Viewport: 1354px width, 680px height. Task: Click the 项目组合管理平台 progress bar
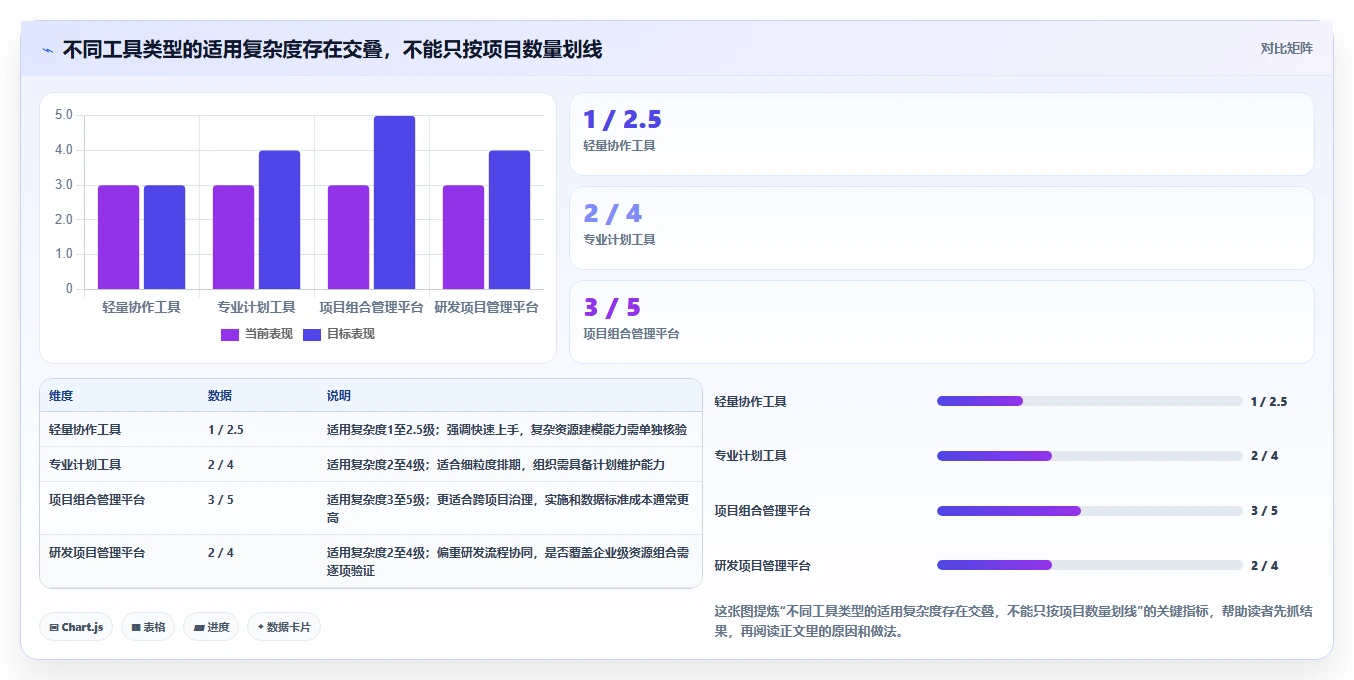(x=1089, y=511)
